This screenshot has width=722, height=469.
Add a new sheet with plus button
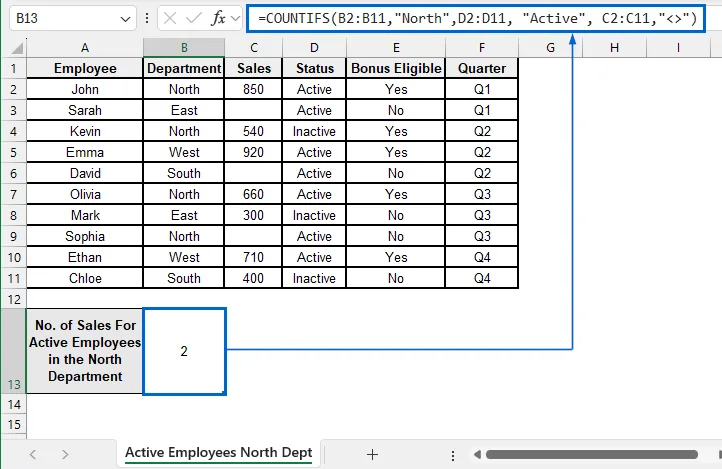(x=372, y=455)
